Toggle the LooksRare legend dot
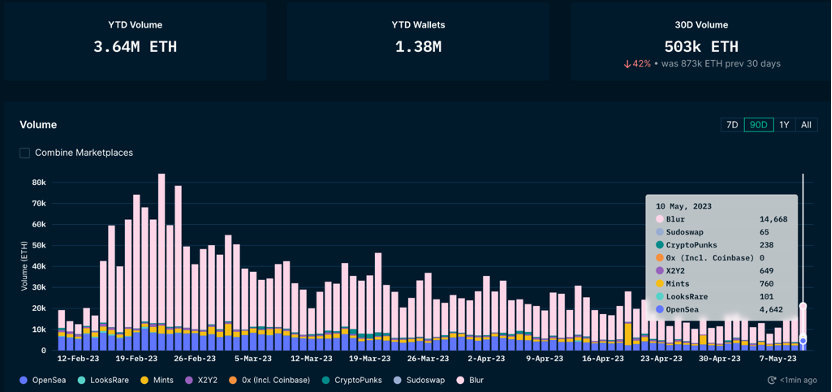The width and height of the screenshot is (832, 392). pos(81,380)
